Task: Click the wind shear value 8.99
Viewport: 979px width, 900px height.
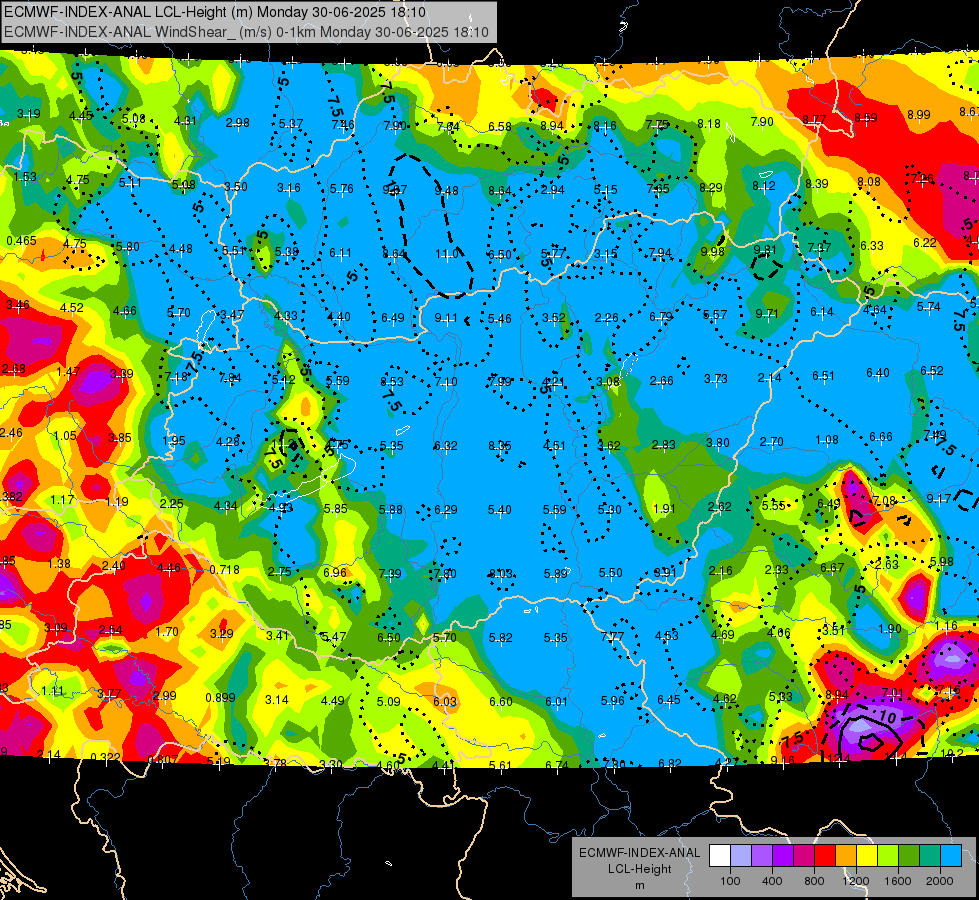Action: (918, 114)
